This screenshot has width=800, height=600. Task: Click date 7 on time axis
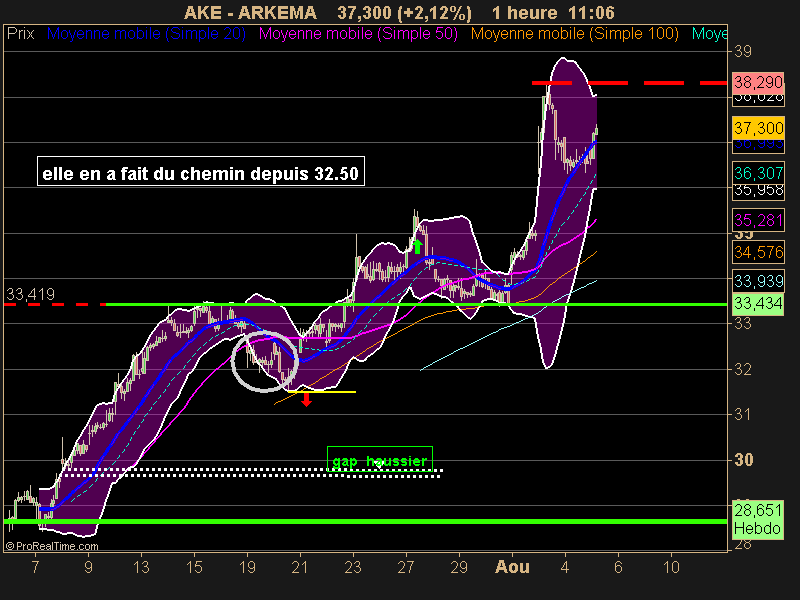pyautogui.click(x=35, y=567)
